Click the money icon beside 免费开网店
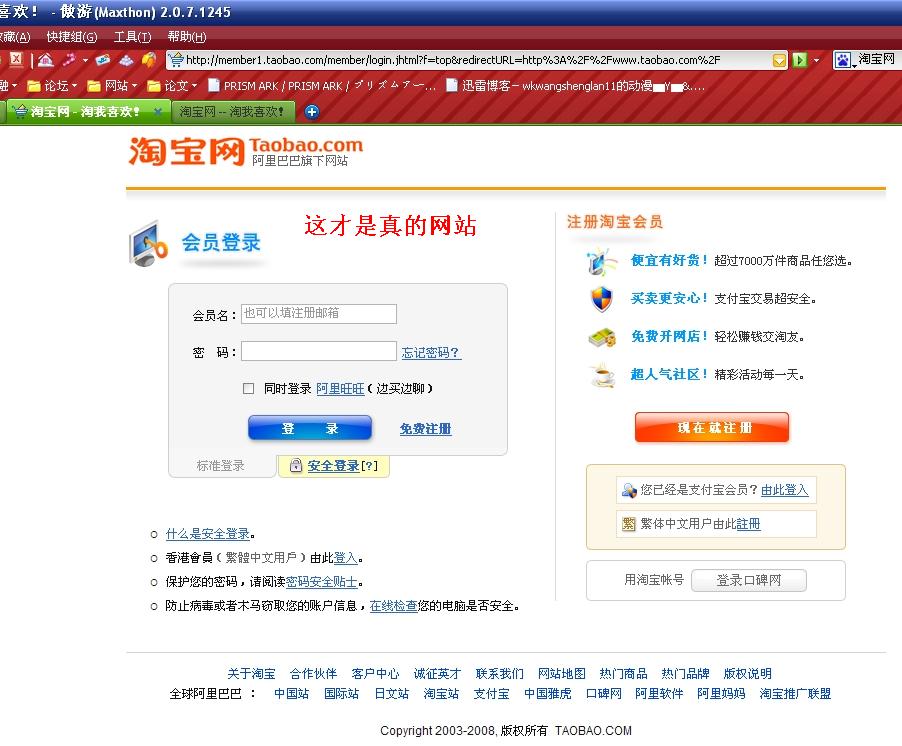This screenshot has height=746, width=902. 602,337
